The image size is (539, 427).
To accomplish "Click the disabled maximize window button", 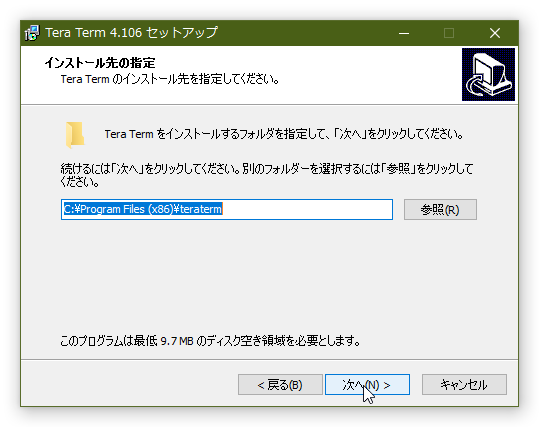I will (449, 33).
